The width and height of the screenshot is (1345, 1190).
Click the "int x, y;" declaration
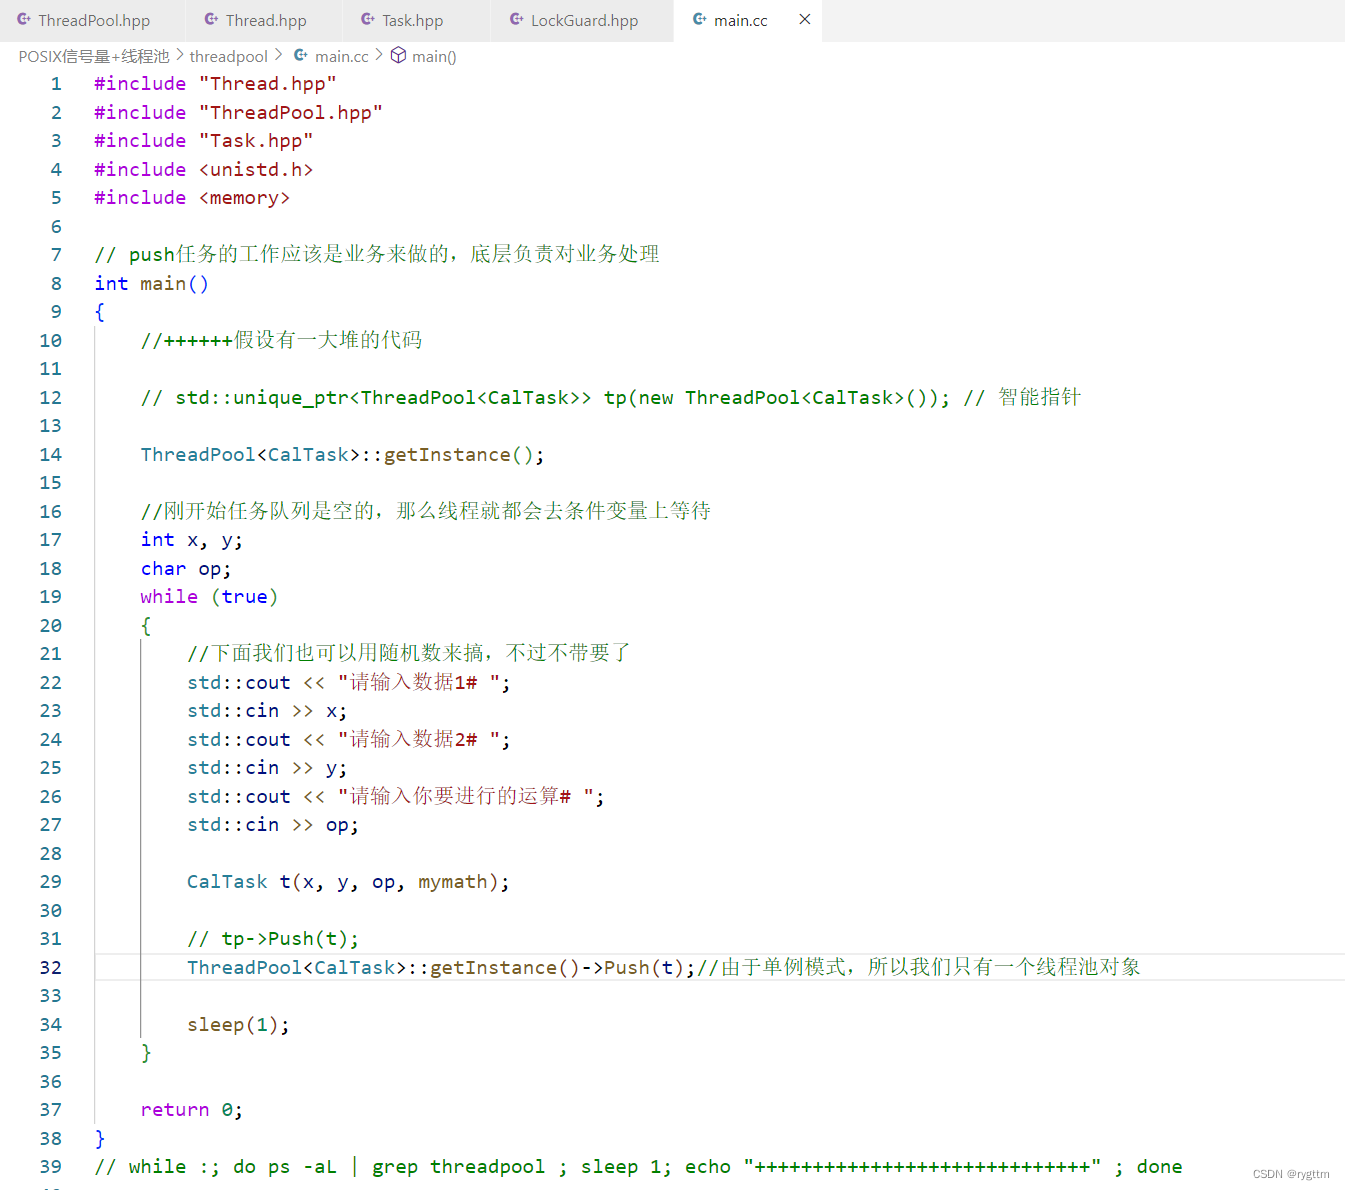pyautogui.click(x=191, y=540)
